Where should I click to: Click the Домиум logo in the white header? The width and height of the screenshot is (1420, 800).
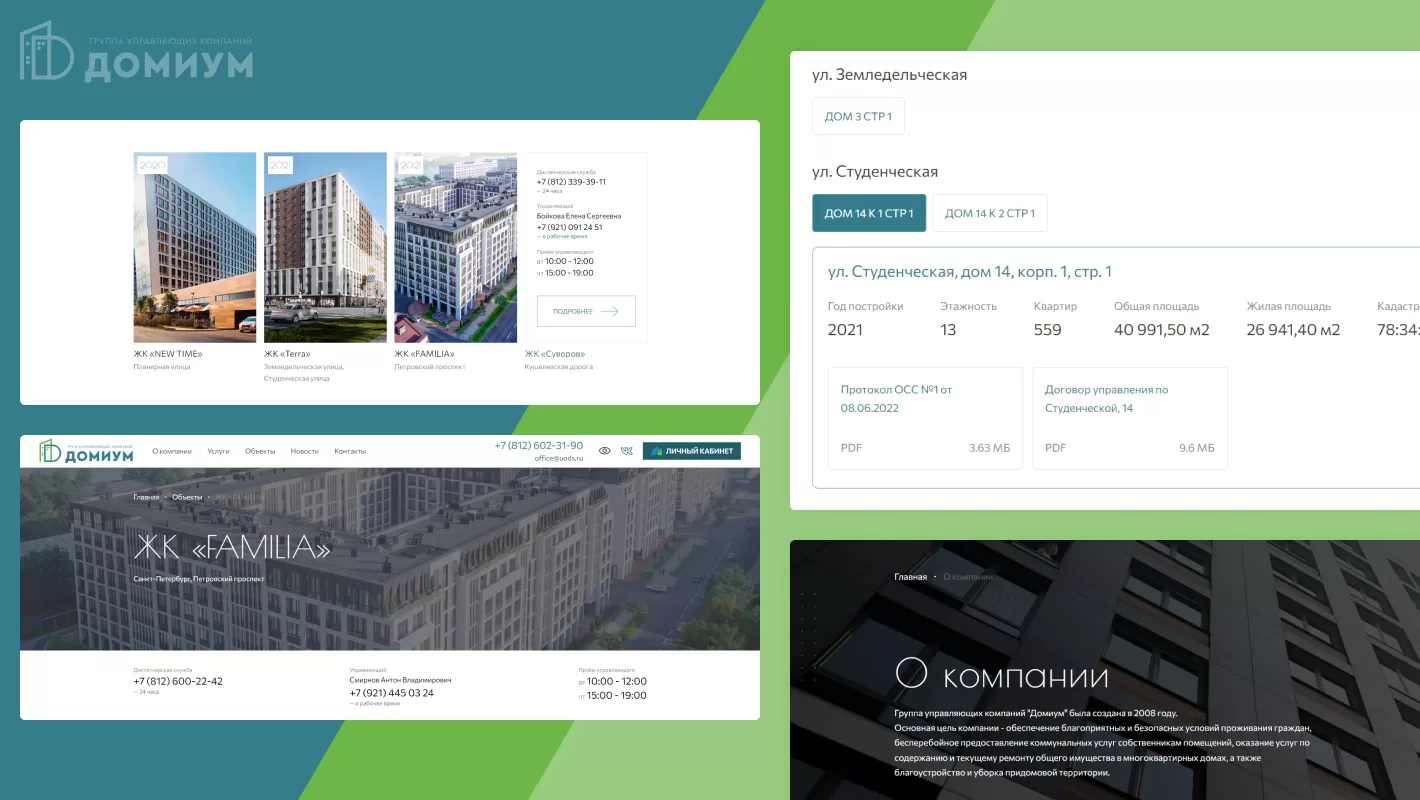[x=86, y=452]
